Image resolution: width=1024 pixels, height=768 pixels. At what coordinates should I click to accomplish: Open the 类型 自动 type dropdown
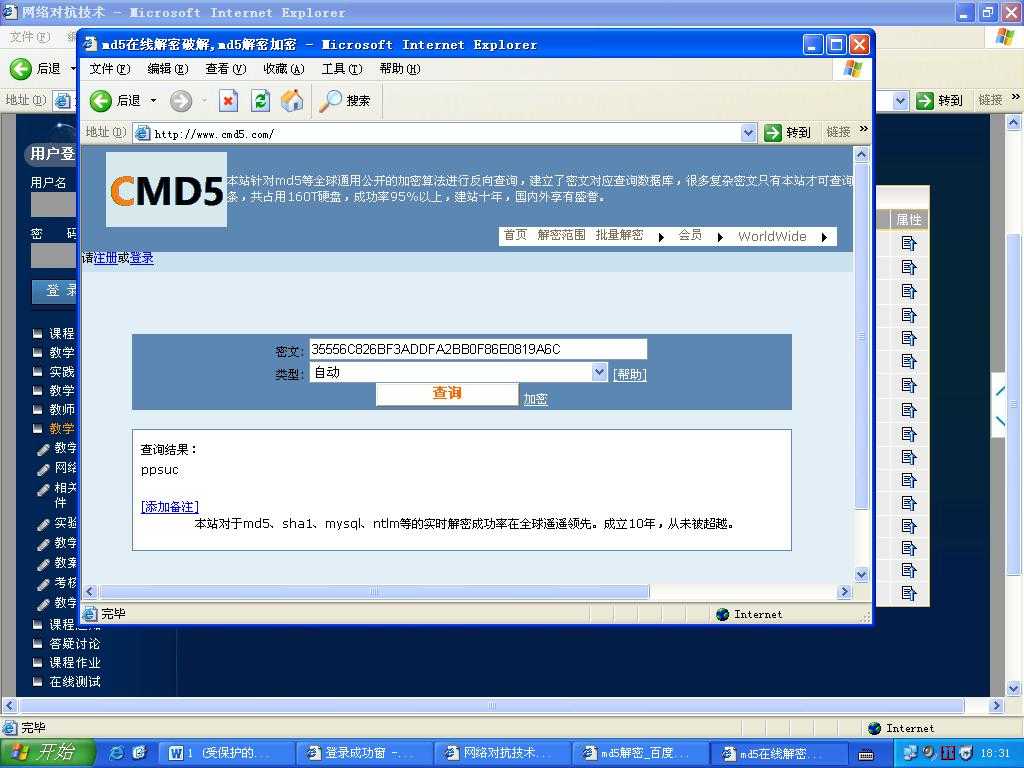click(458, 372)
